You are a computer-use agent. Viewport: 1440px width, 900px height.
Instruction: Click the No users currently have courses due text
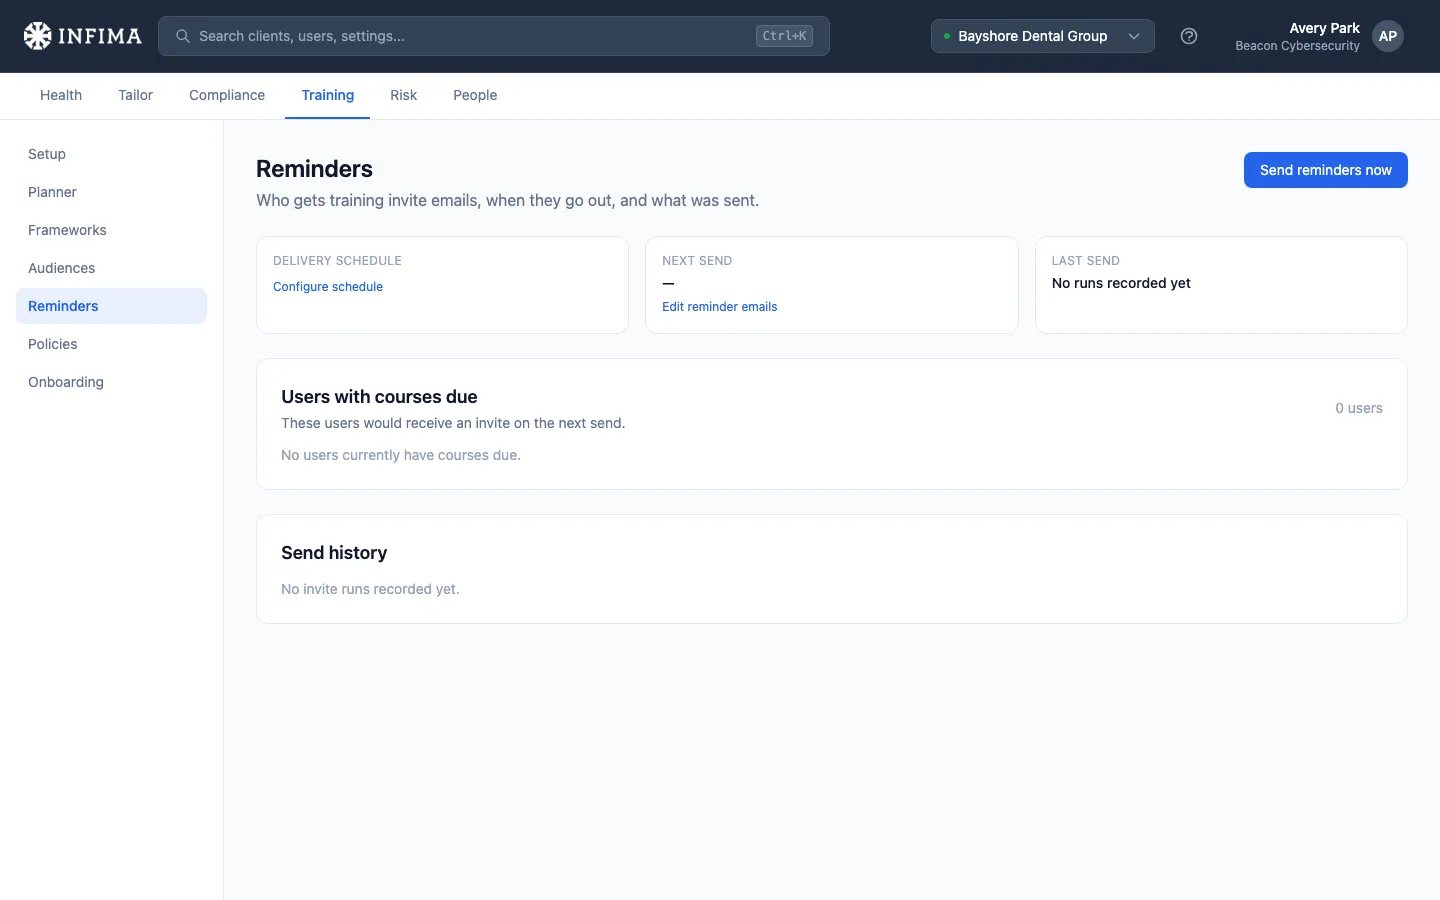coord(401,455)
